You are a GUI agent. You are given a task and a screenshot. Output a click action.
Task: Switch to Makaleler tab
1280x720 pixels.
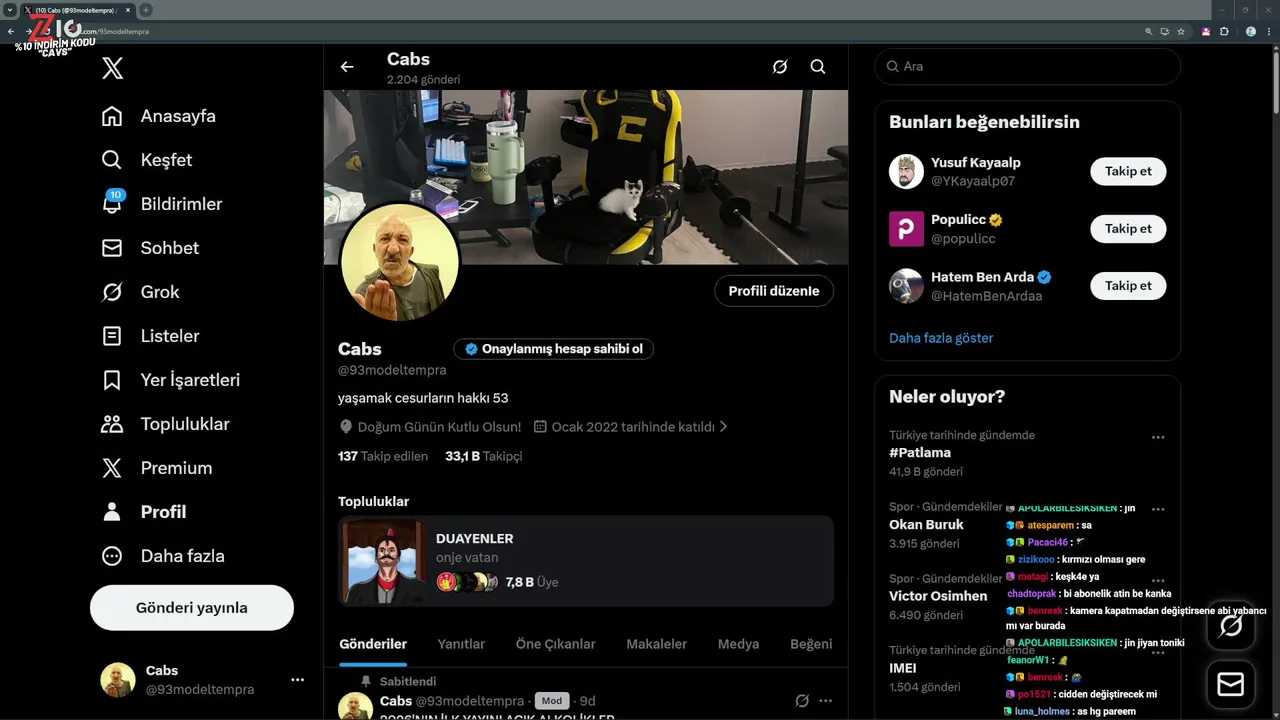657,644
